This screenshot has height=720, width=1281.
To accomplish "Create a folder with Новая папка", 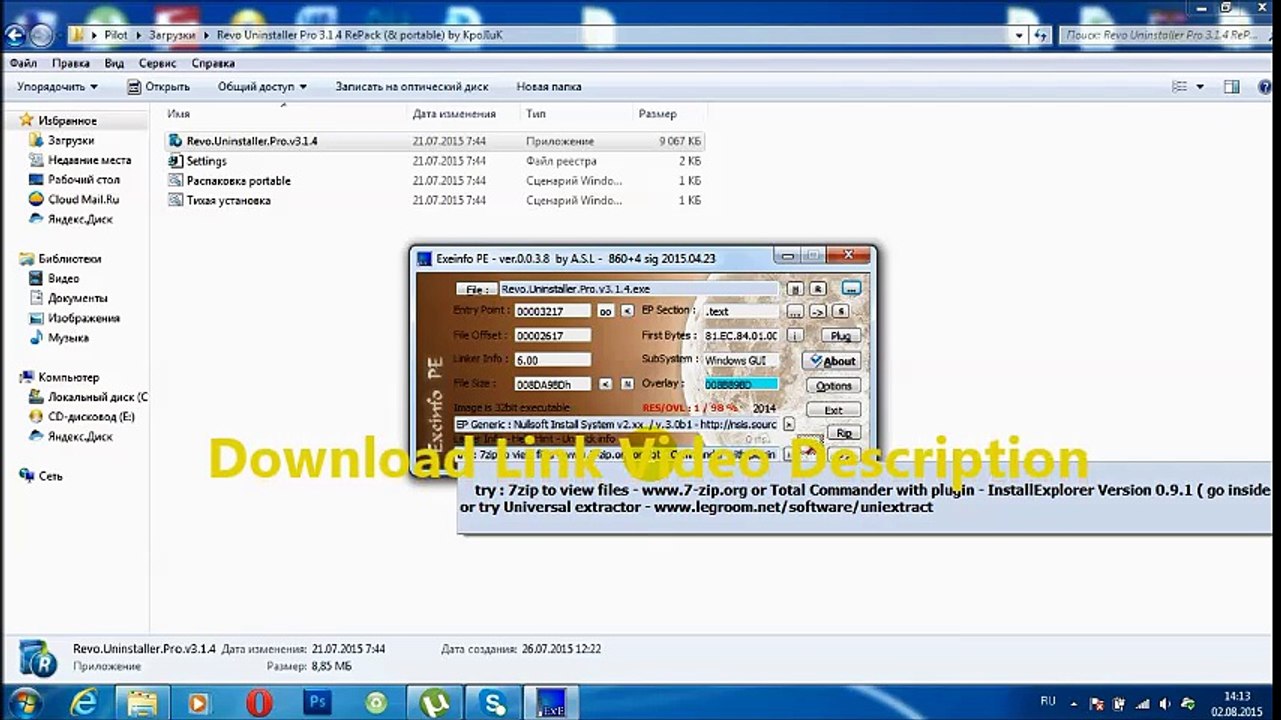I will pos(549,87).
